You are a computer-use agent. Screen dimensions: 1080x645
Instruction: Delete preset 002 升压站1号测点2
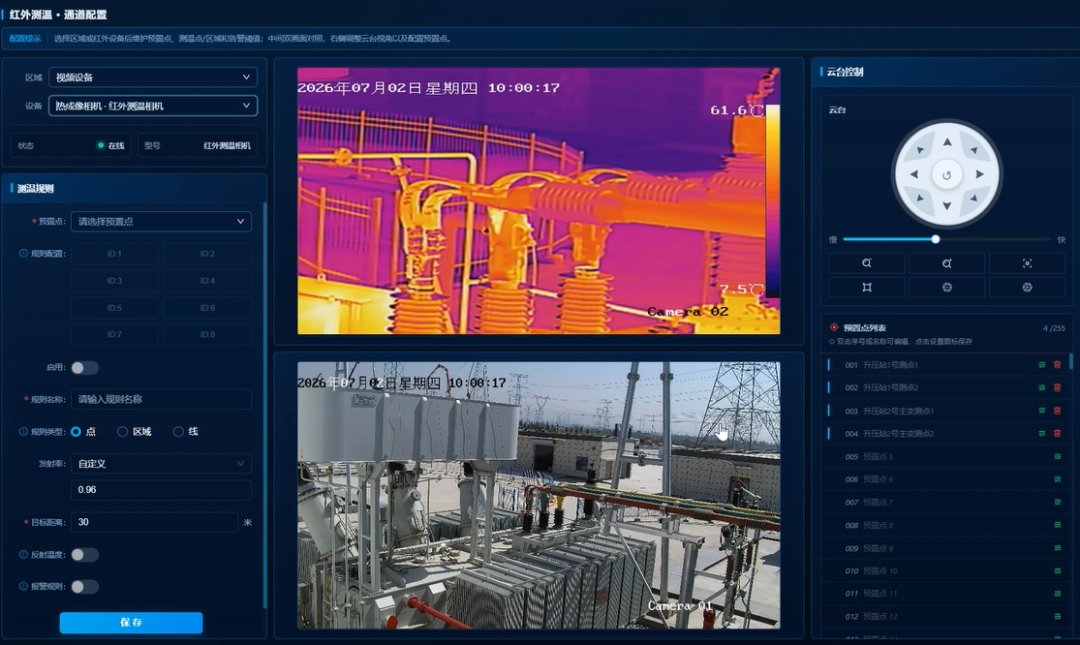click(x=1057, y=387)
